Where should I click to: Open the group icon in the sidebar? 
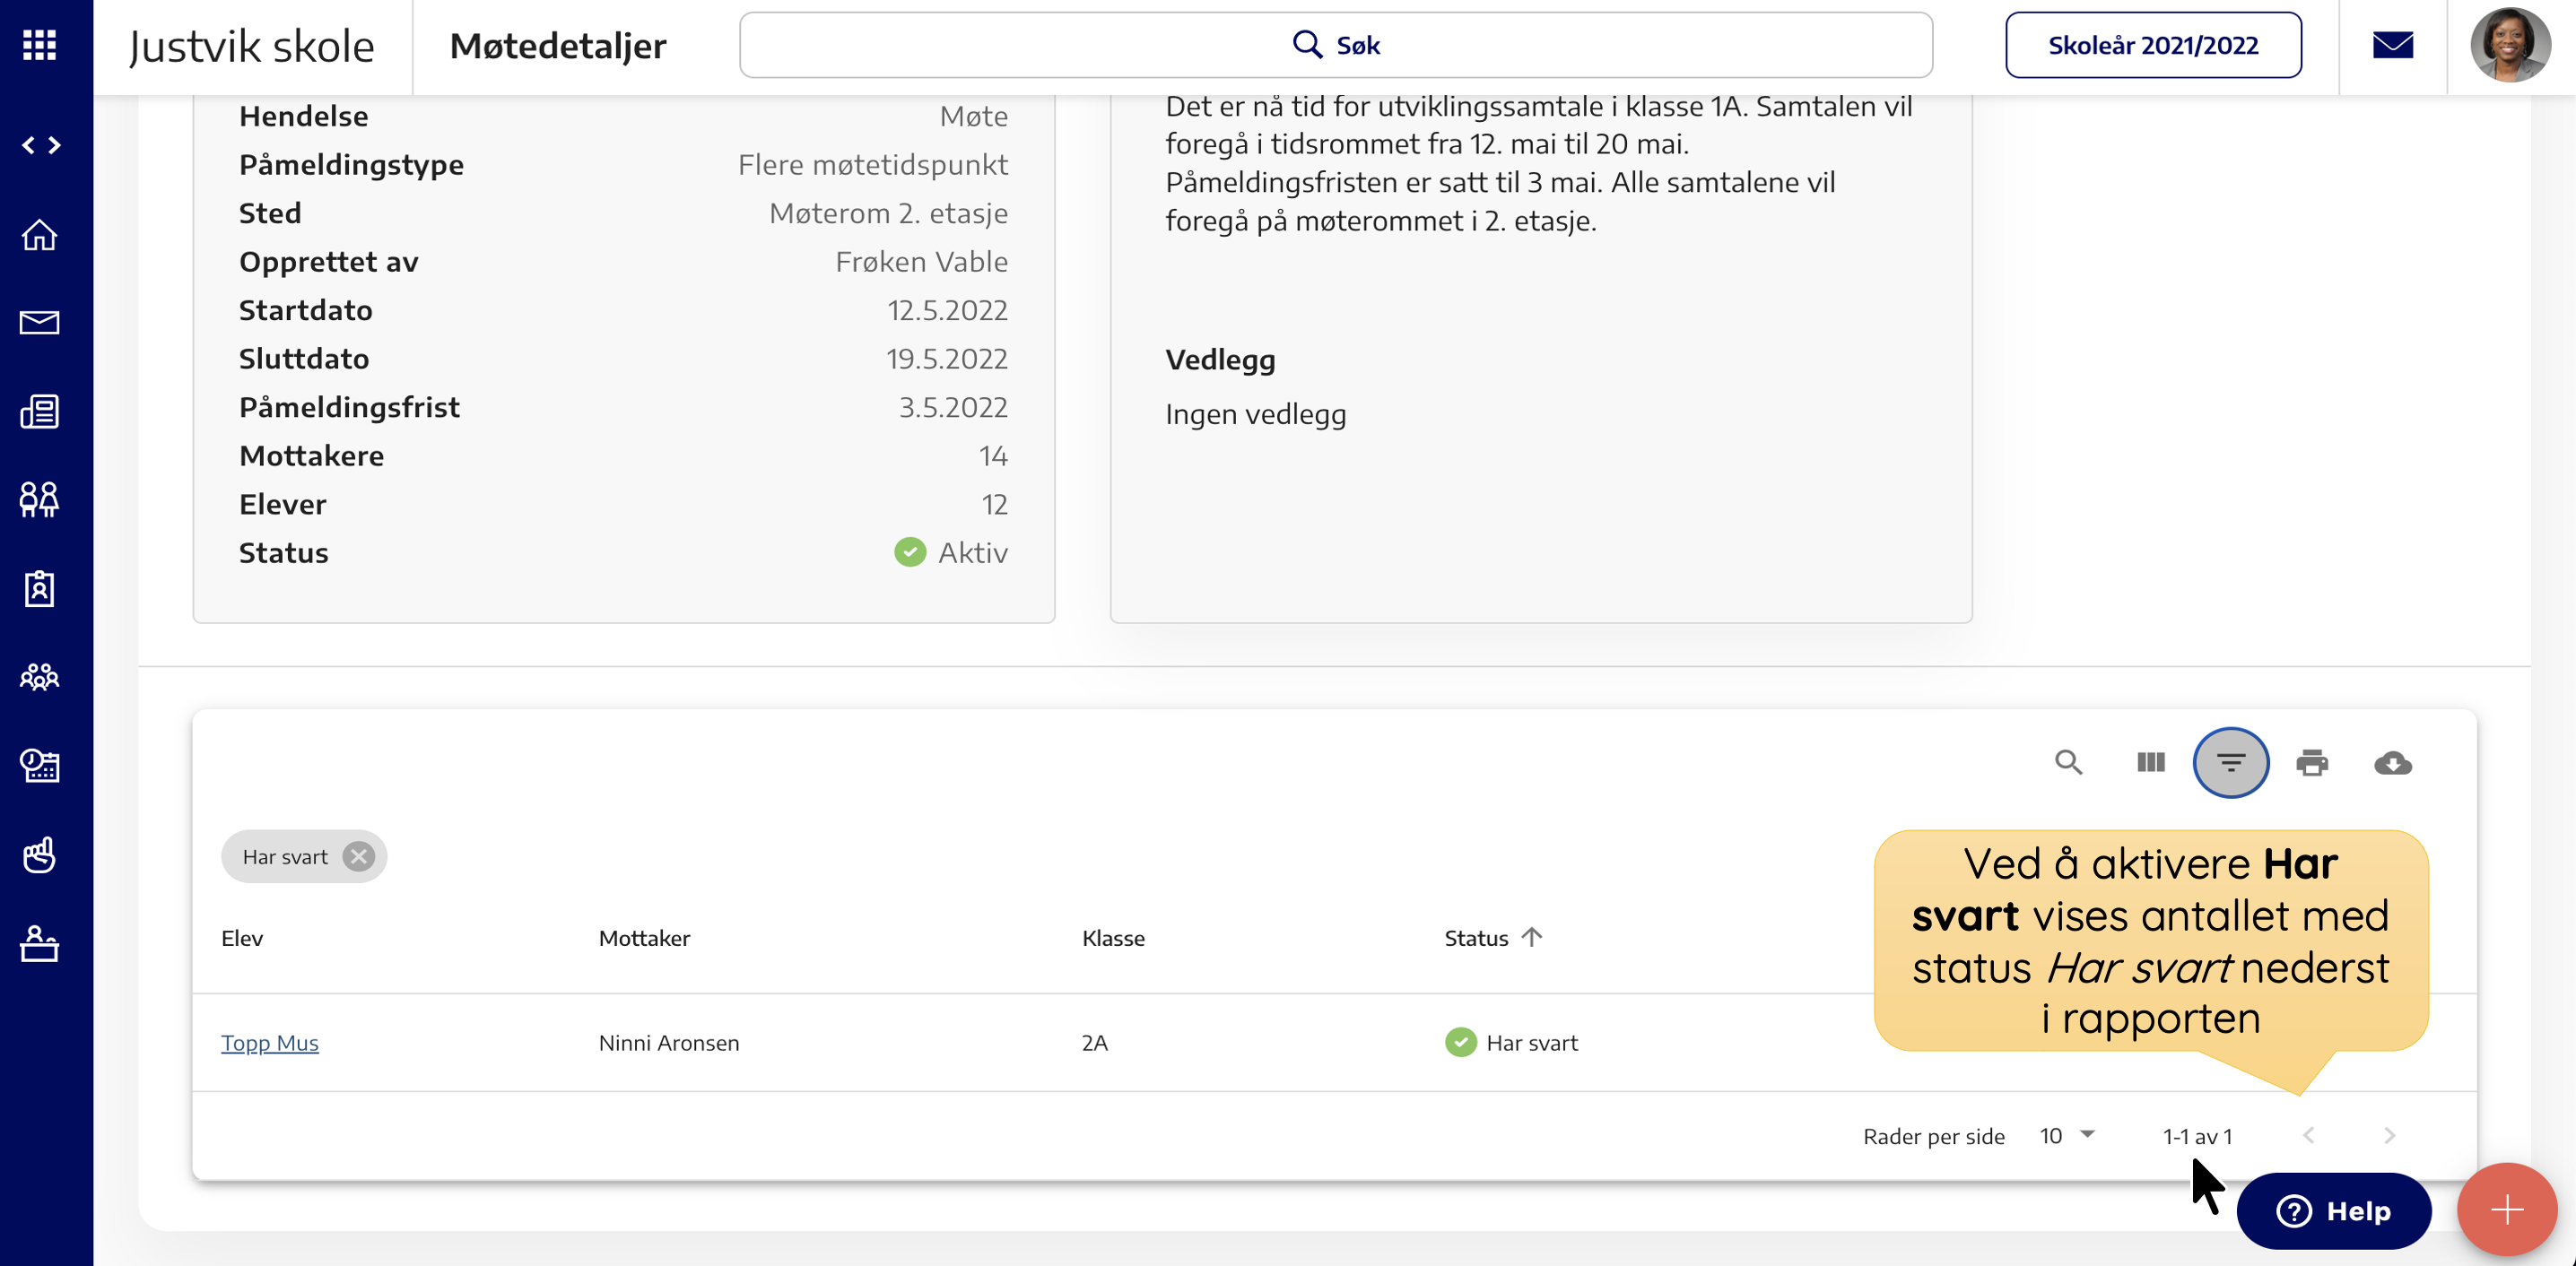tap(40, 677)
